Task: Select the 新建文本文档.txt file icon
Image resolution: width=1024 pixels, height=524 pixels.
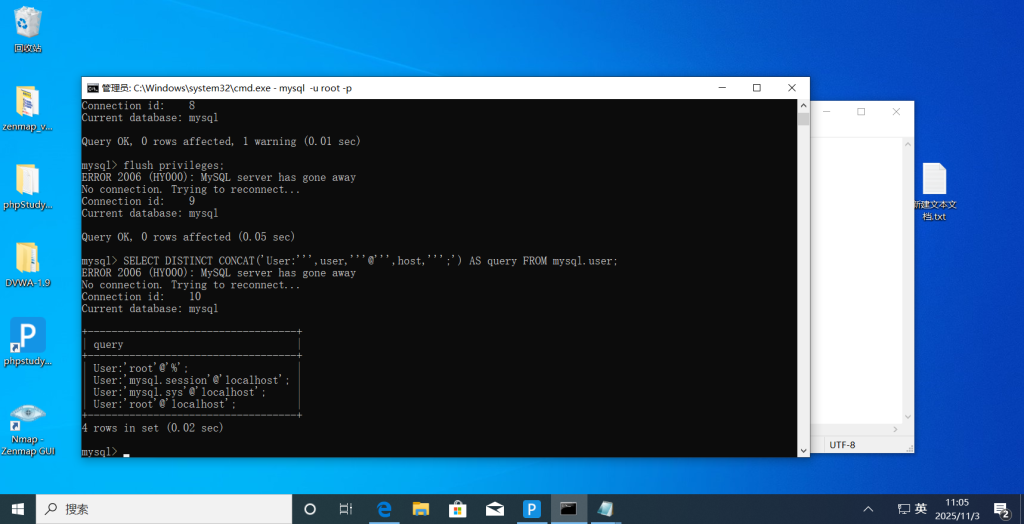Action: pos(933,180)
